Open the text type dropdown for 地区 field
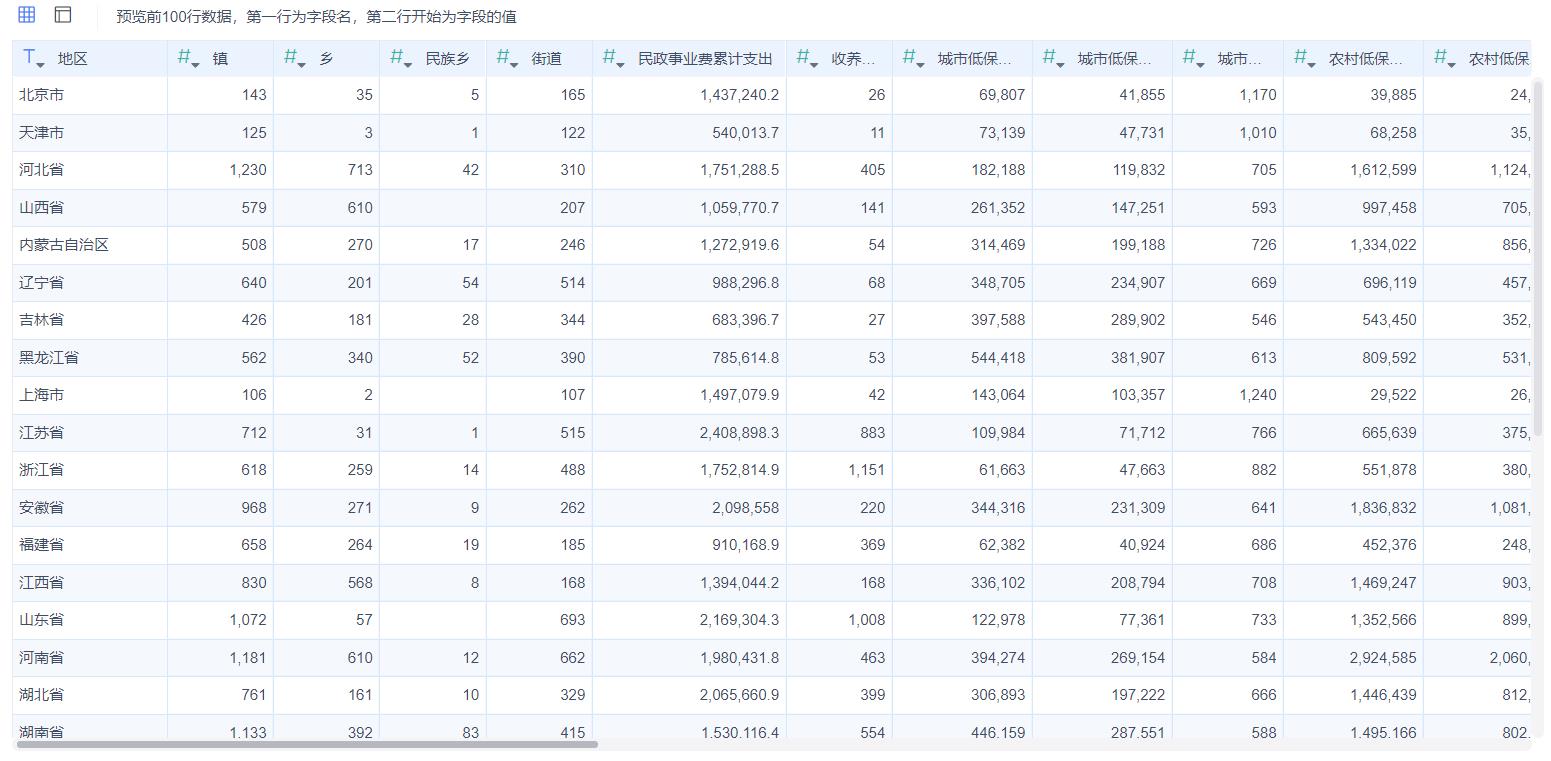Image resolution: width=1551 pixels, height=761 pixels. coord(33,58)
